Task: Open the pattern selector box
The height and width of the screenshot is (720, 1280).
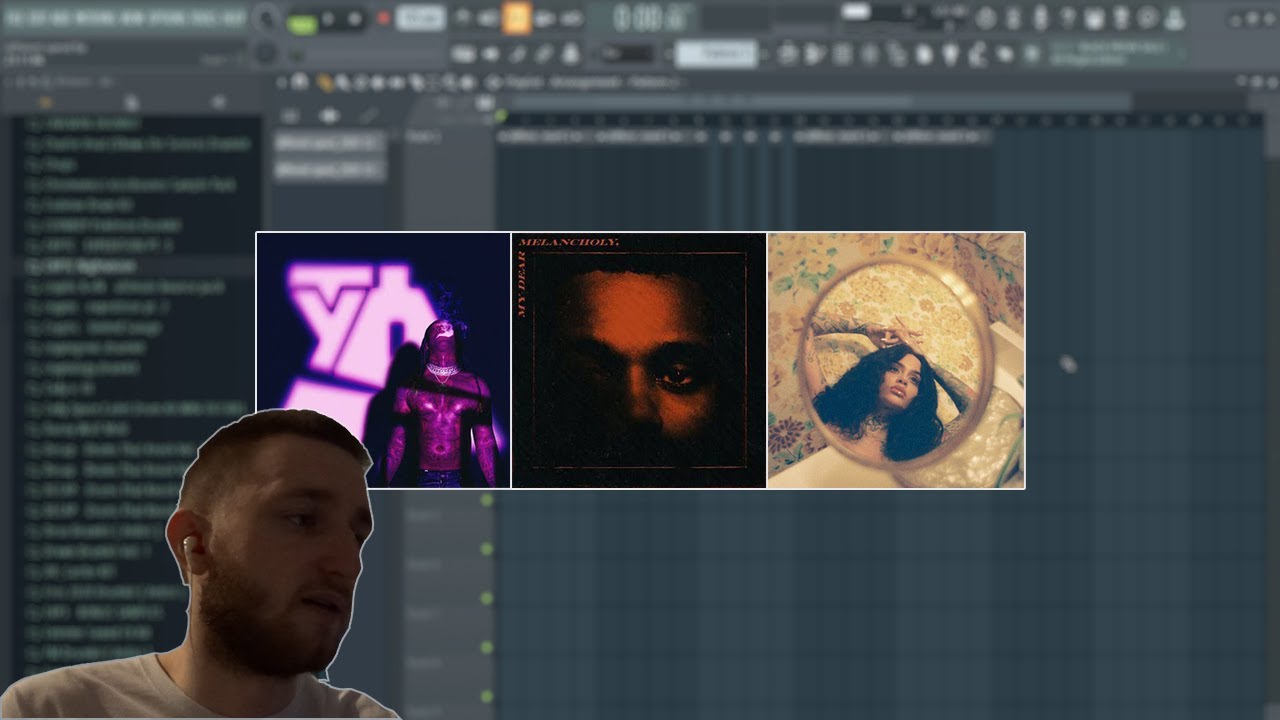Action: tap(716, 54)
